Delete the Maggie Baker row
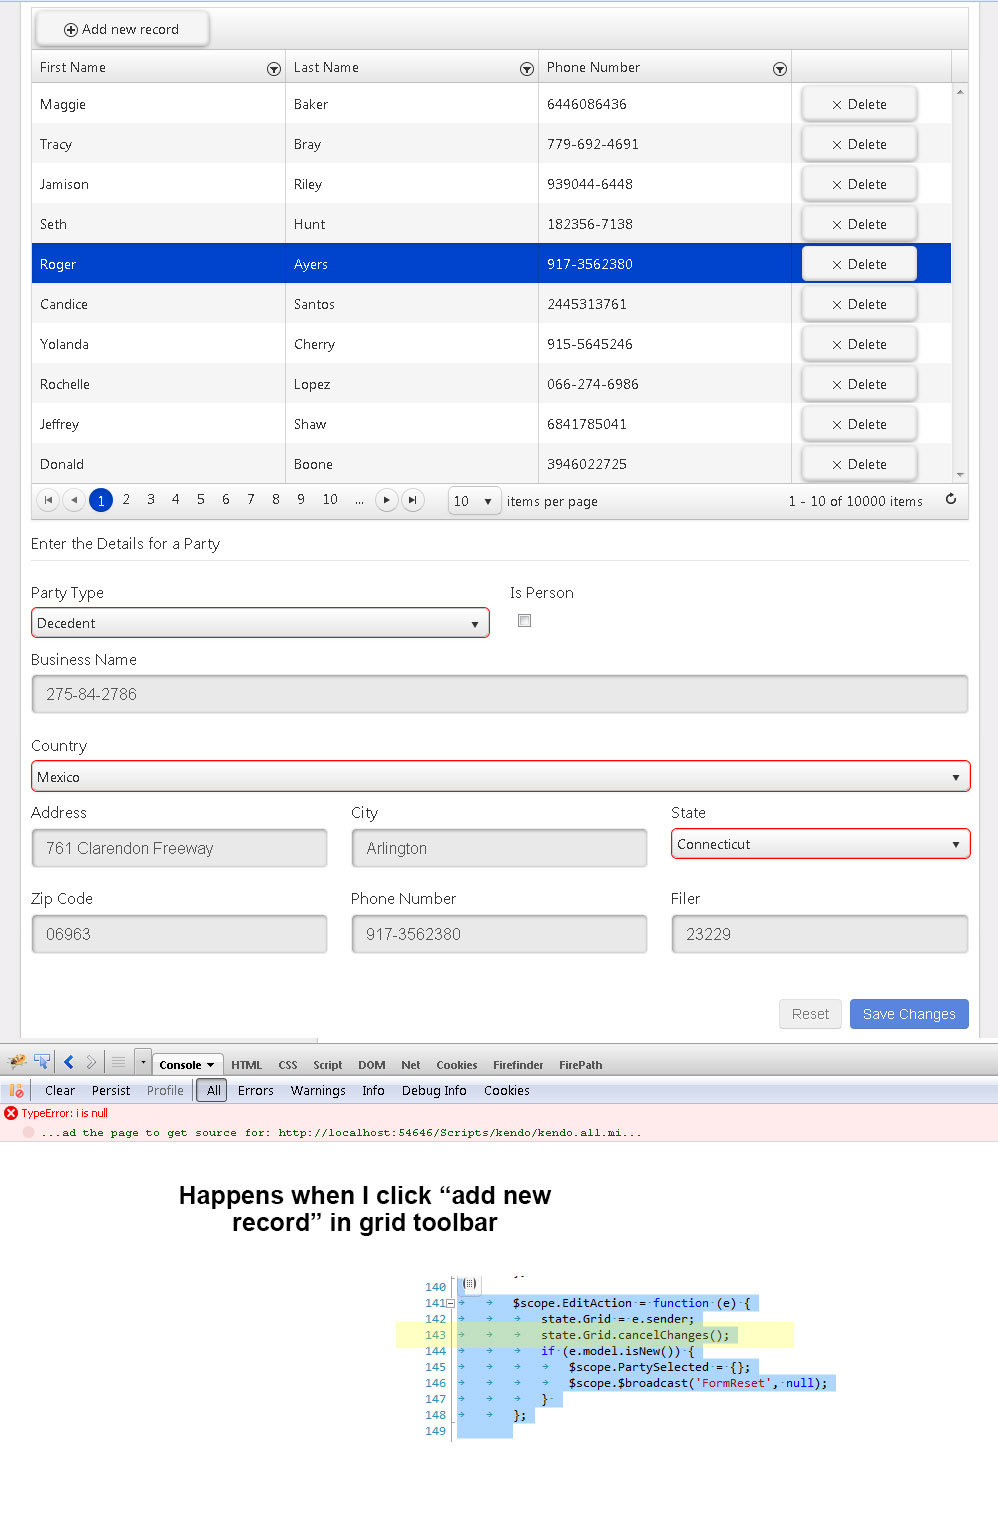 click(859, 104)
